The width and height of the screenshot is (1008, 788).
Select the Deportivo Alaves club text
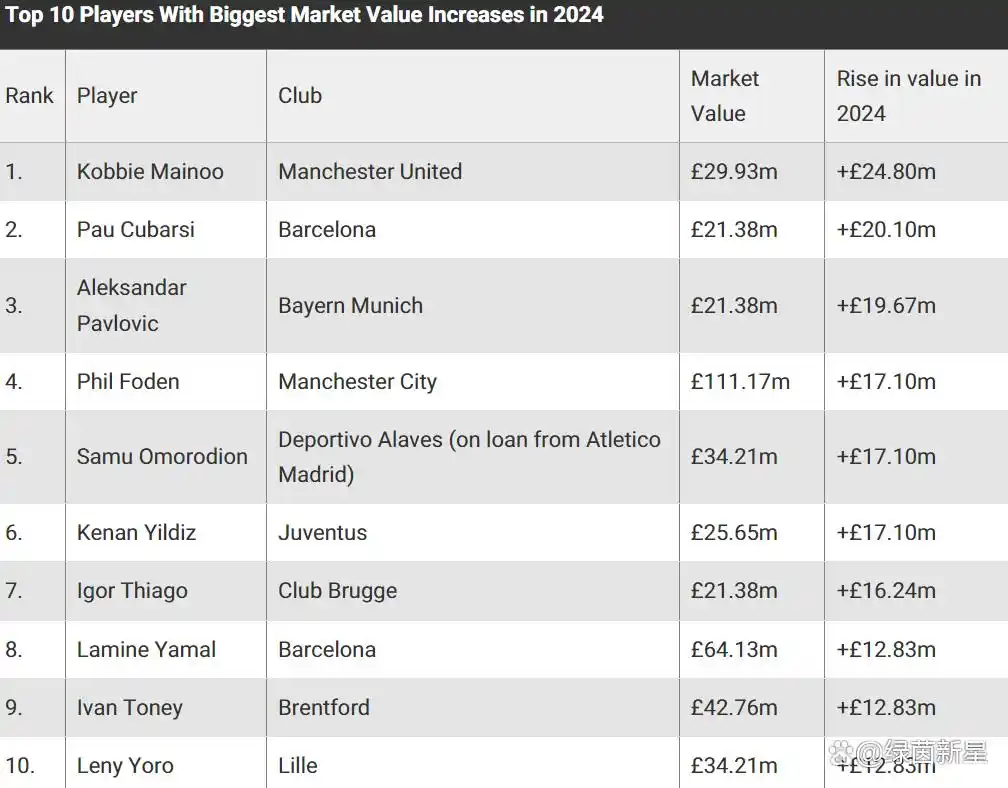[469, 457]
